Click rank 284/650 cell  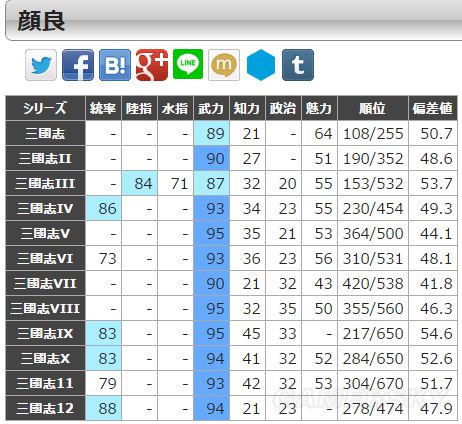click(373, 358)
